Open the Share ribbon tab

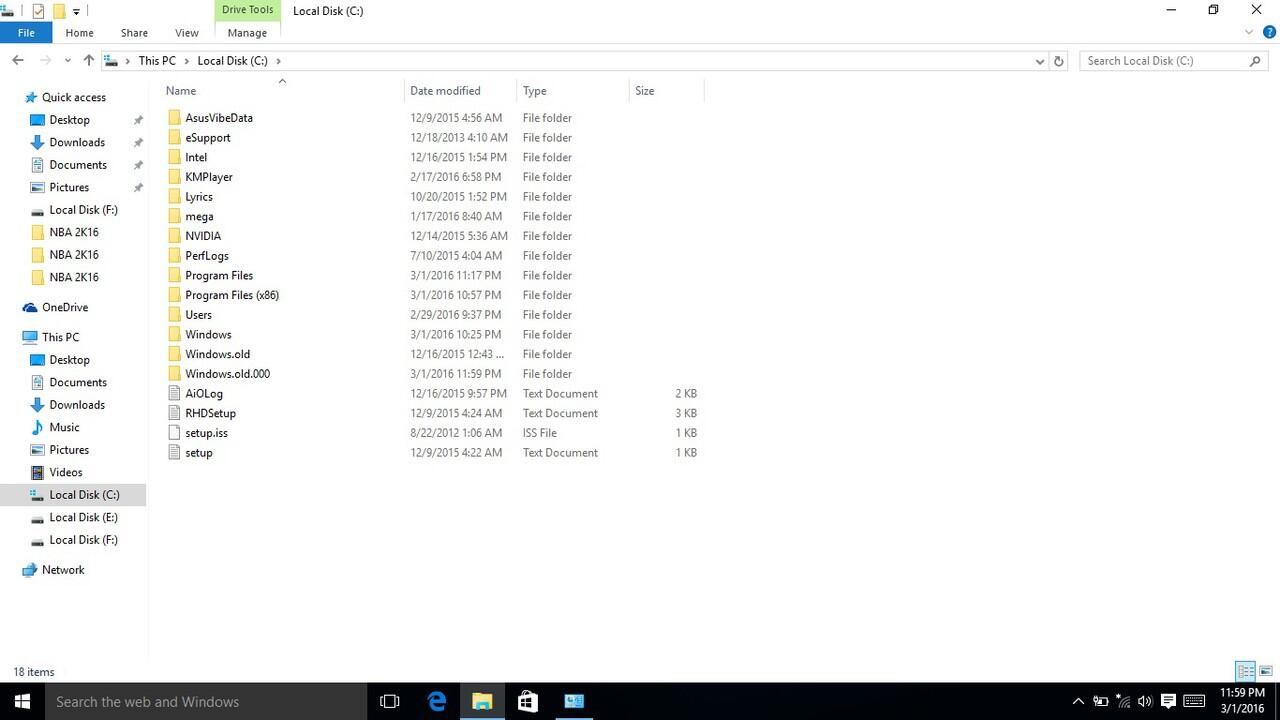pos(134,33)
